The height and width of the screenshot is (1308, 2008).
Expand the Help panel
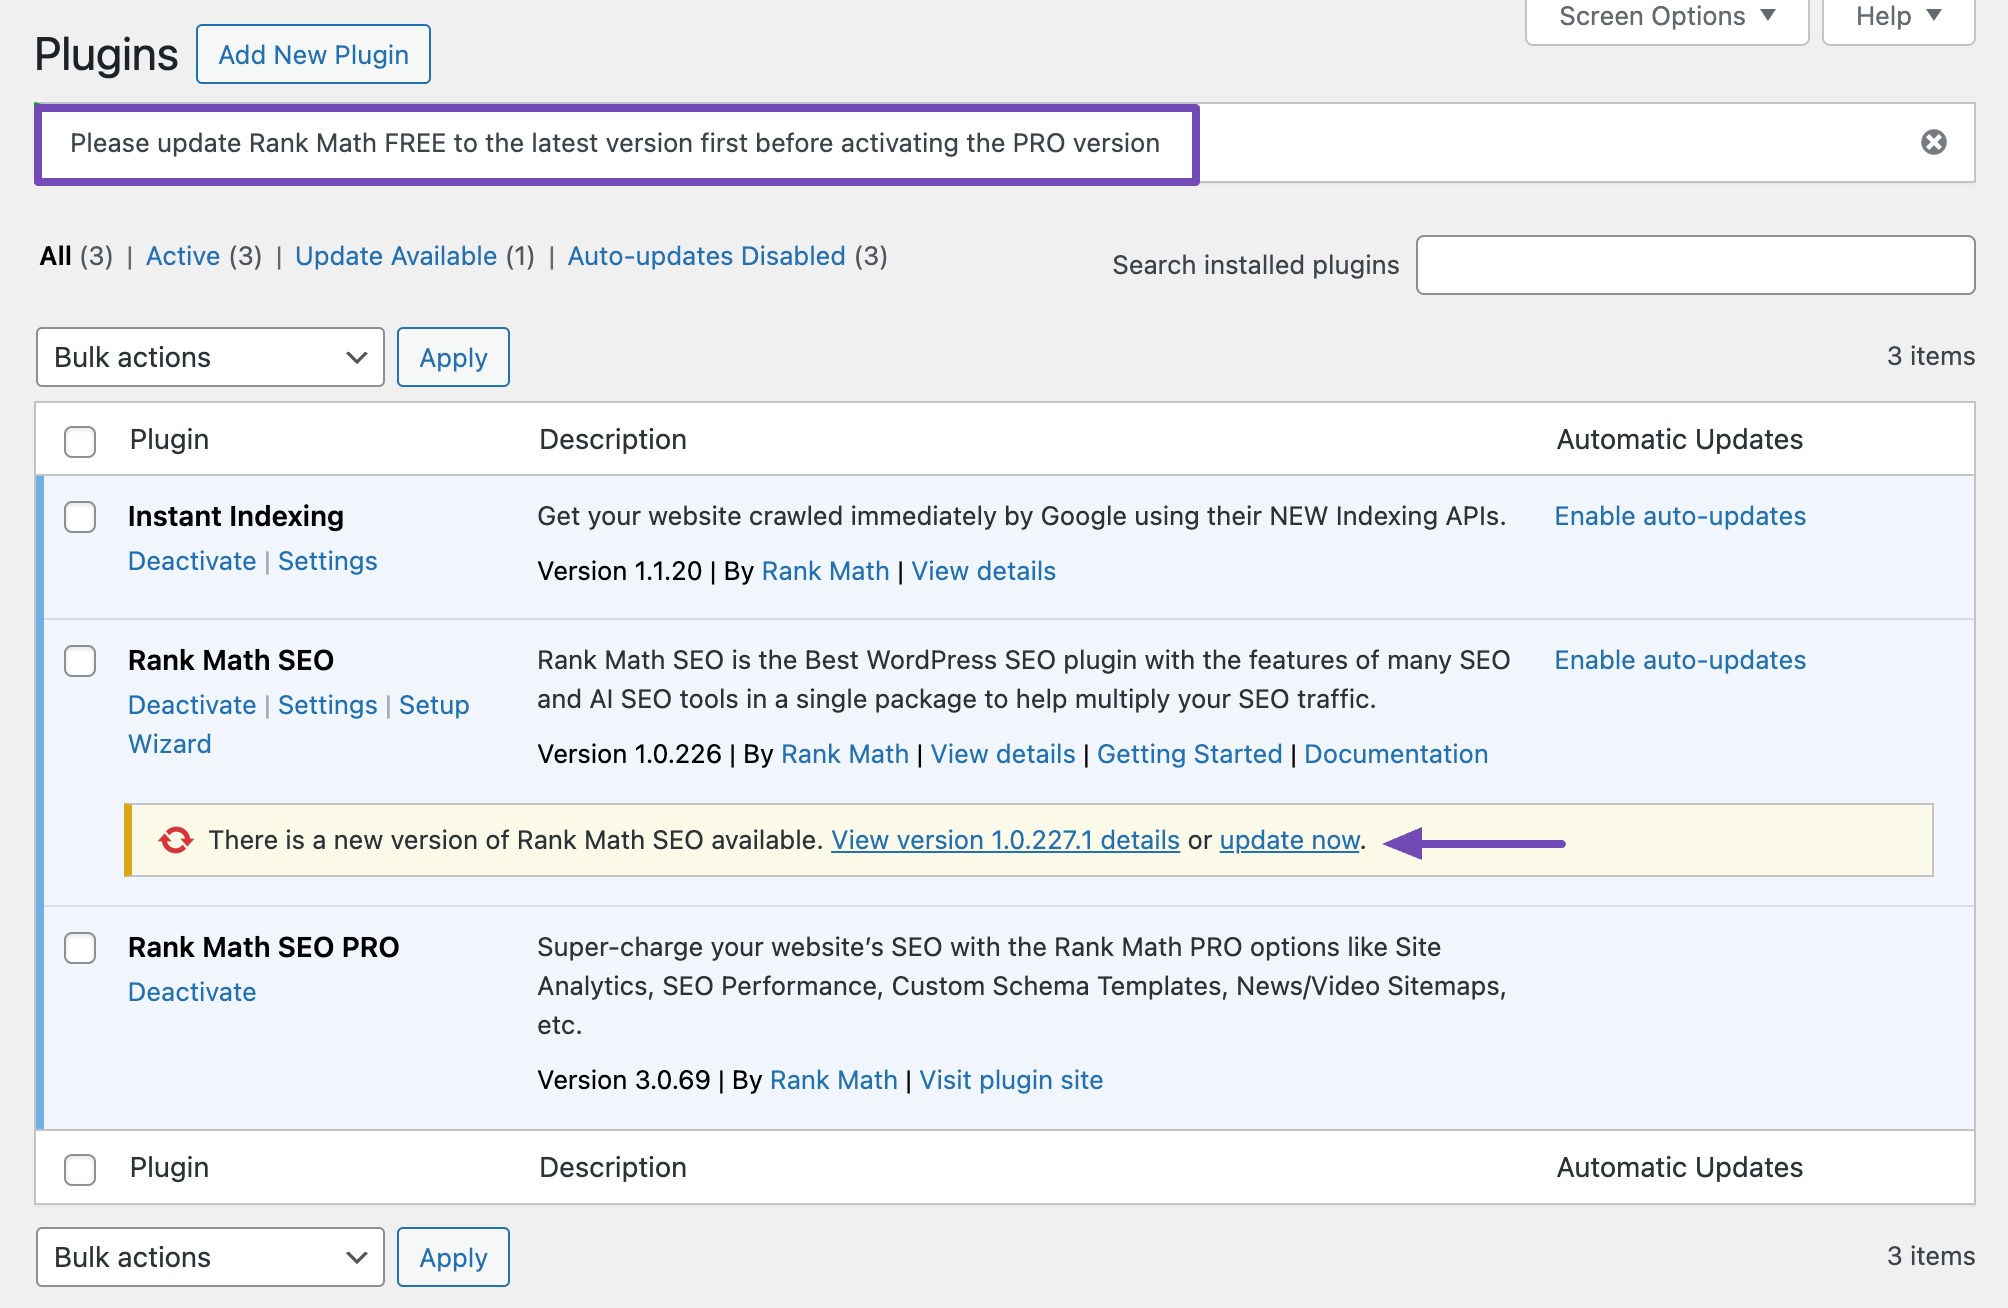tap(1898, 18)
